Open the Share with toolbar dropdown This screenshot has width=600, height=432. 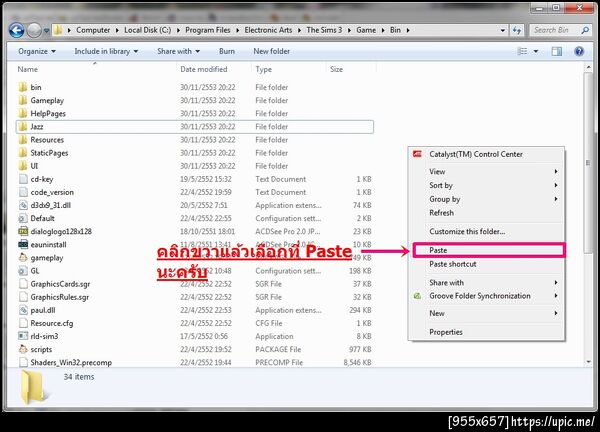tap(178, 51)
